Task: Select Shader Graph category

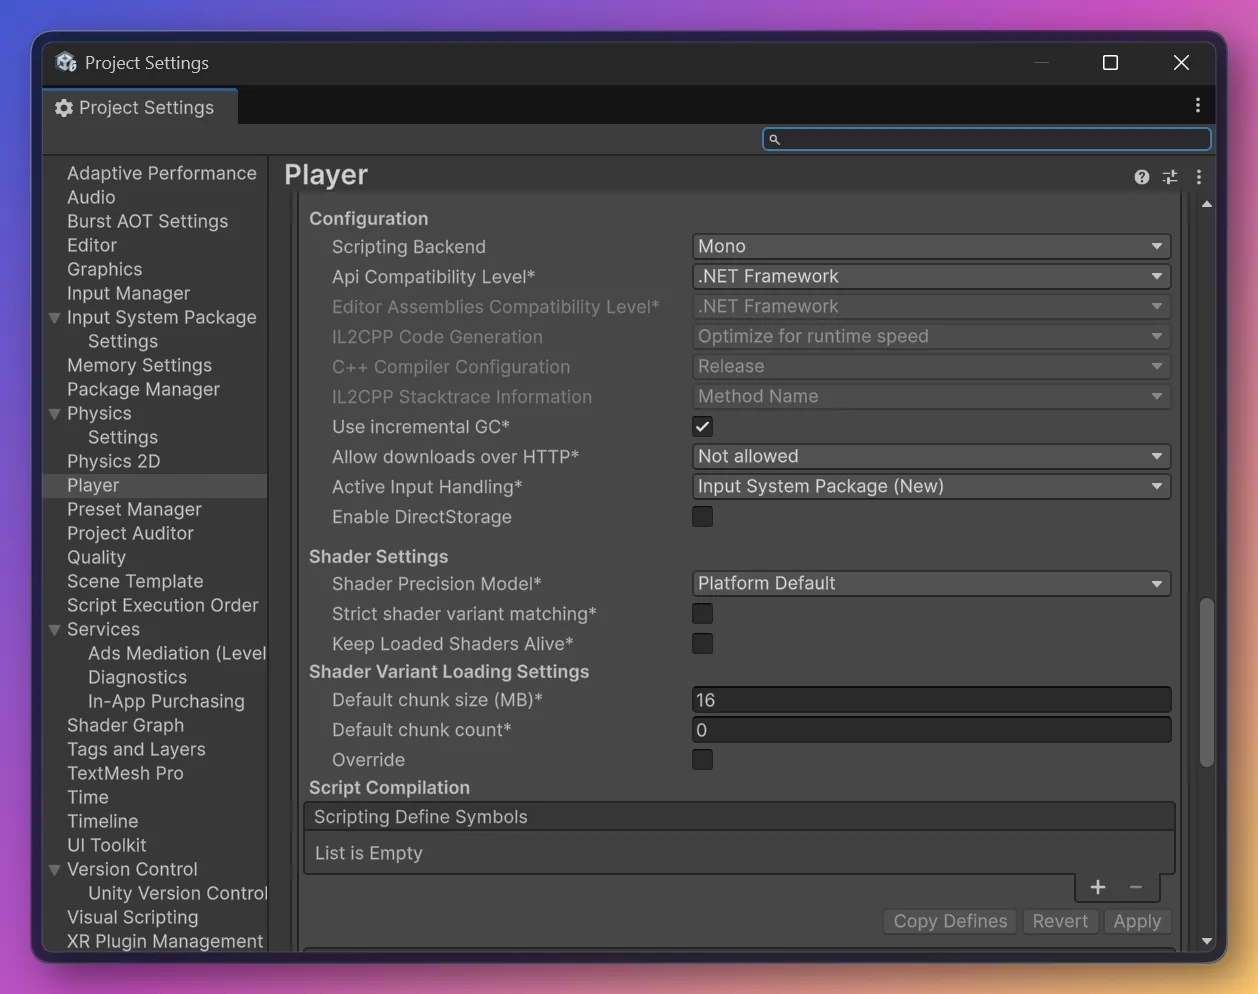Action: pos(125,725)
